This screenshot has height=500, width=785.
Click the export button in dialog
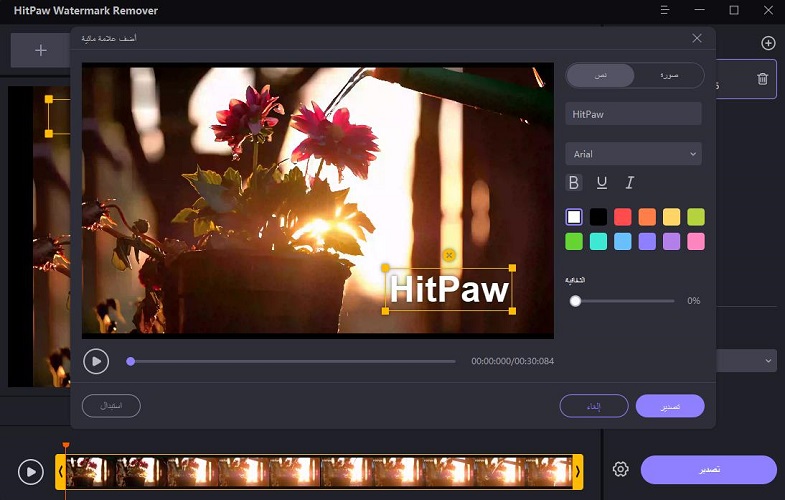click(670, 406)
